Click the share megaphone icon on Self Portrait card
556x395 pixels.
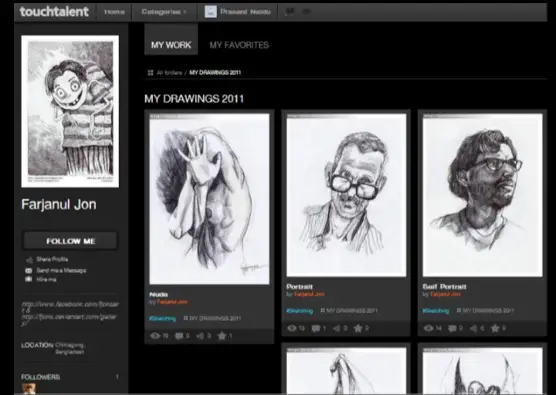pyautogui.click(x=473, y=329)
